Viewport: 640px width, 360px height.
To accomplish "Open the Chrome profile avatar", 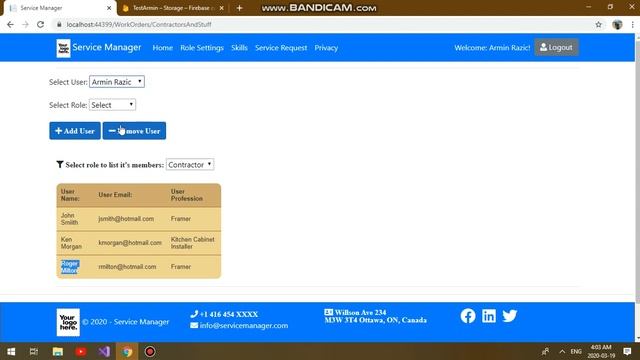I will [x=617, y=24].
